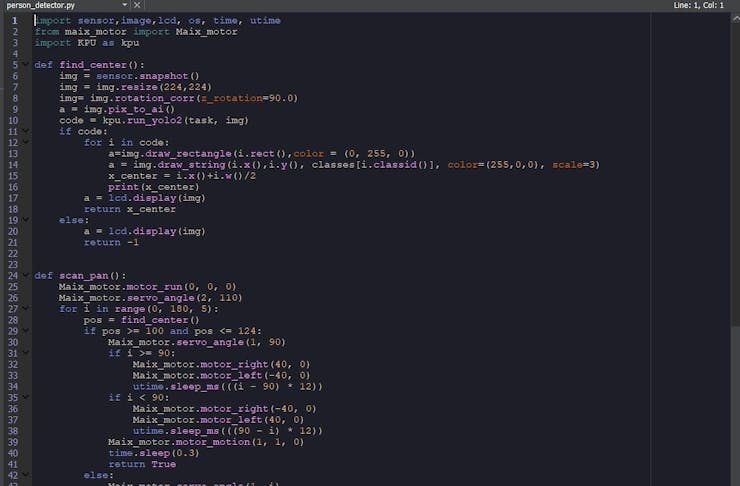Click 'scale=3' argument on line 14

(573, 165)
